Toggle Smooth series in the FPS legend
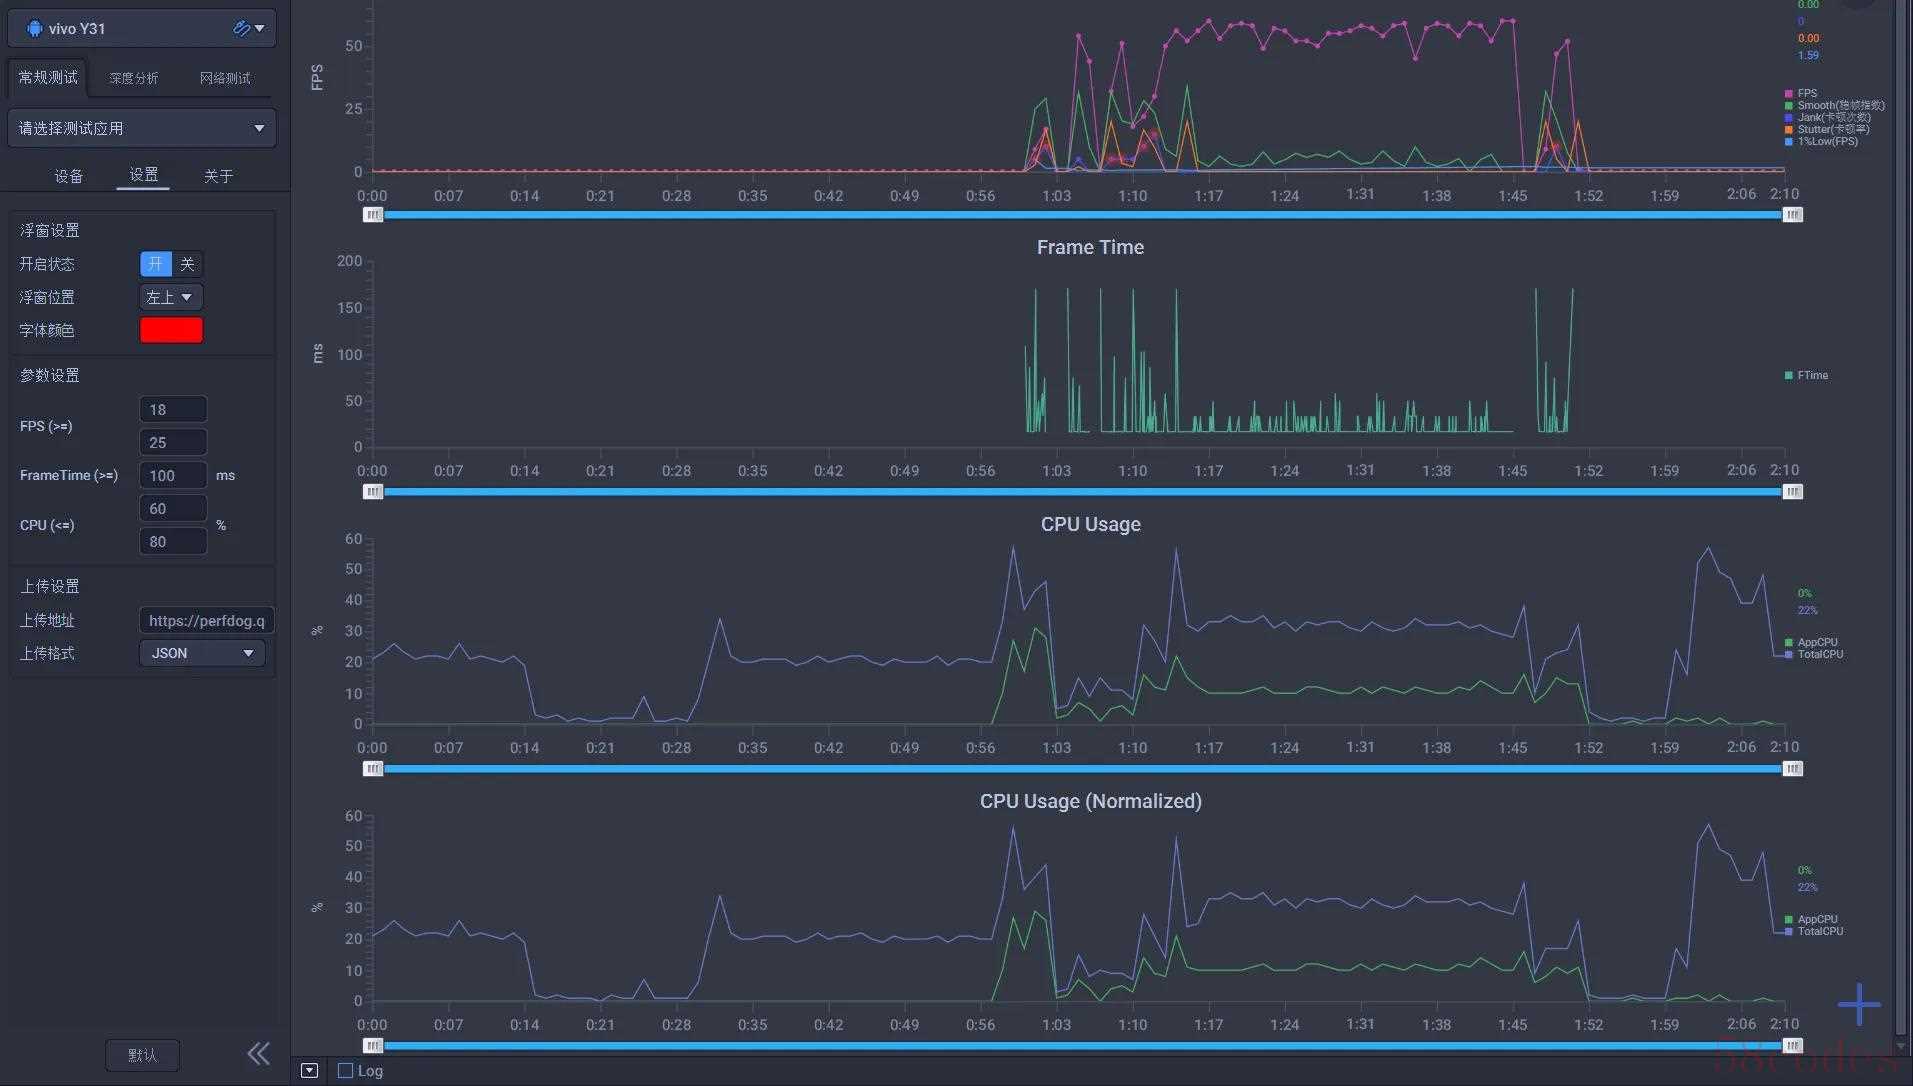The image size is (1913, 1086). pos(1834,105)
